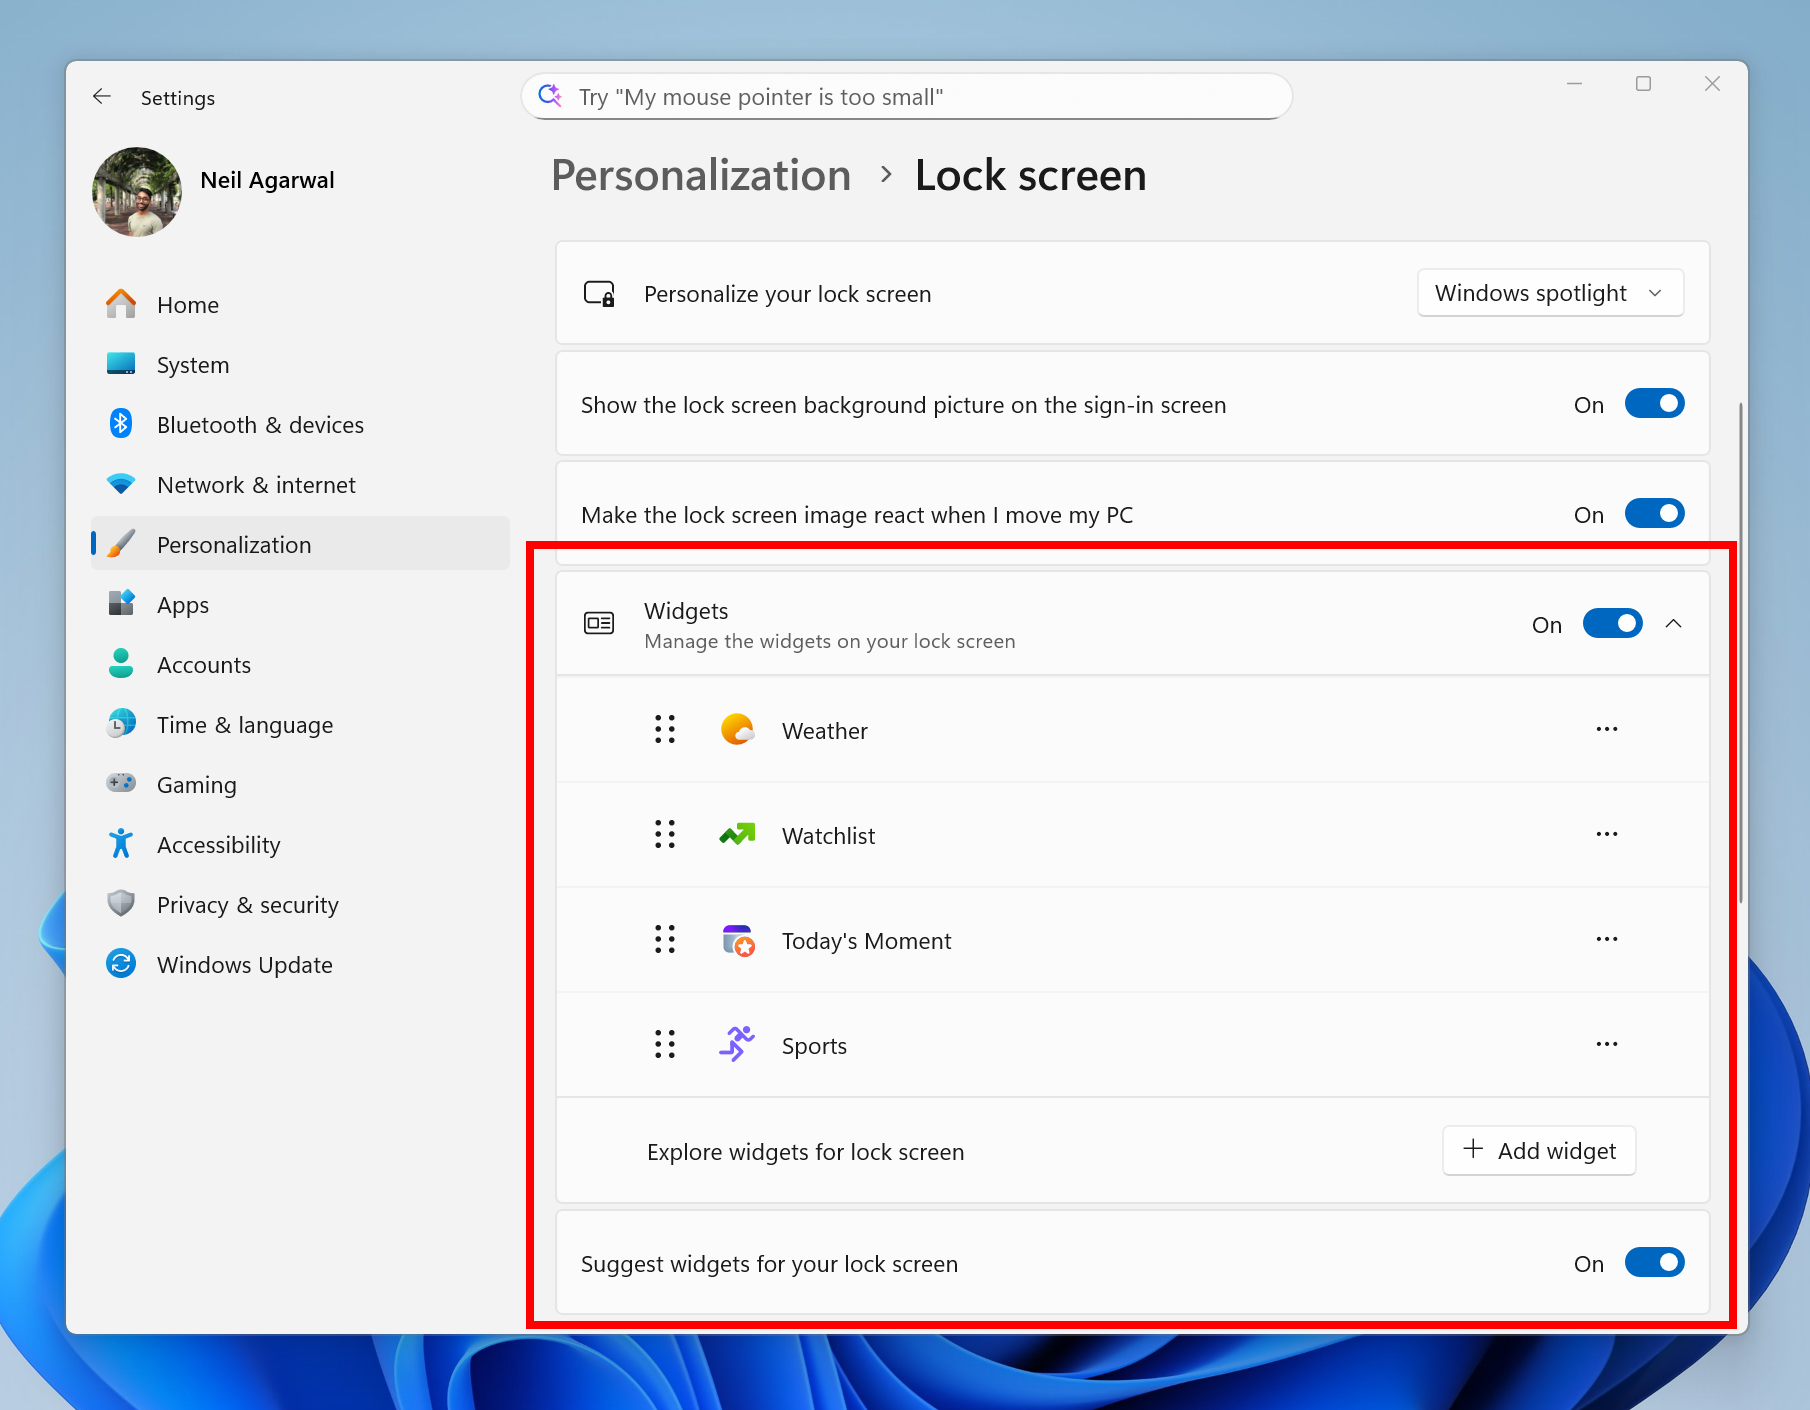
Task: Disable lock screen image reacting to PC movement
Action: pyautogui.click(x=1654, y=514)
